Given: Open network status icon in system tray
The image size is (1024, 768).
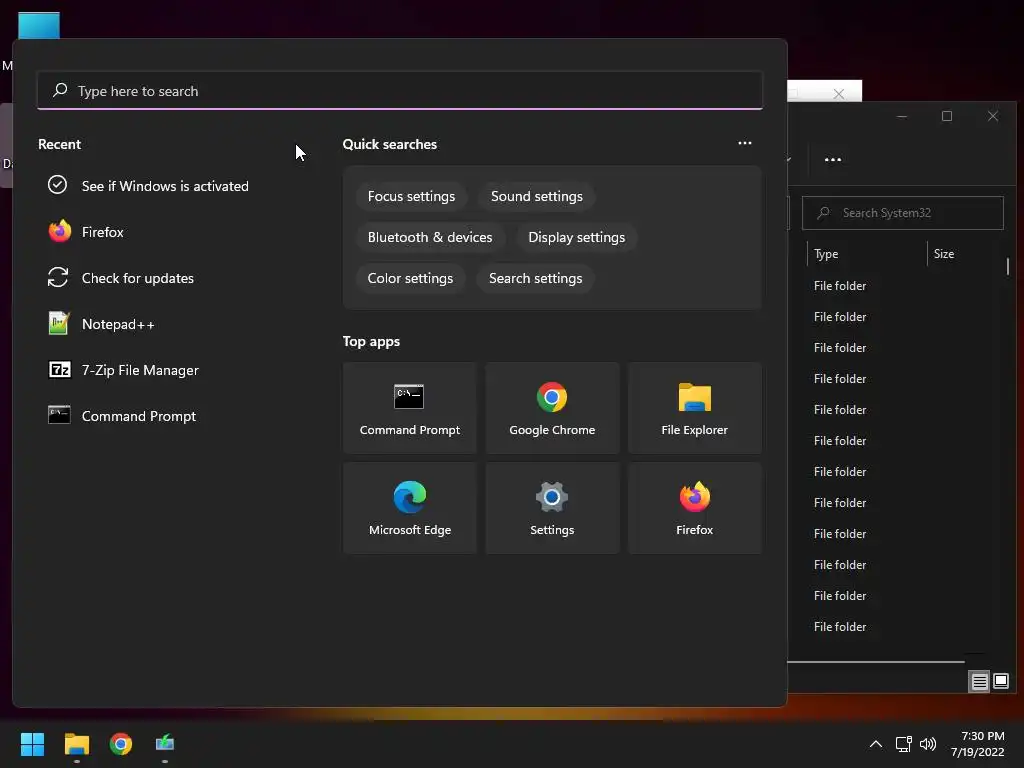Looking at the screenshot, I should [904, 744].
